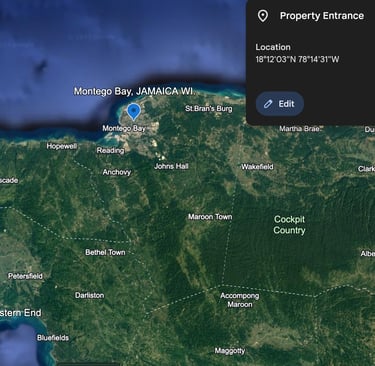Click the Property Entrance title text
Screen dimensions: 375x366
[x=322, y=16]
